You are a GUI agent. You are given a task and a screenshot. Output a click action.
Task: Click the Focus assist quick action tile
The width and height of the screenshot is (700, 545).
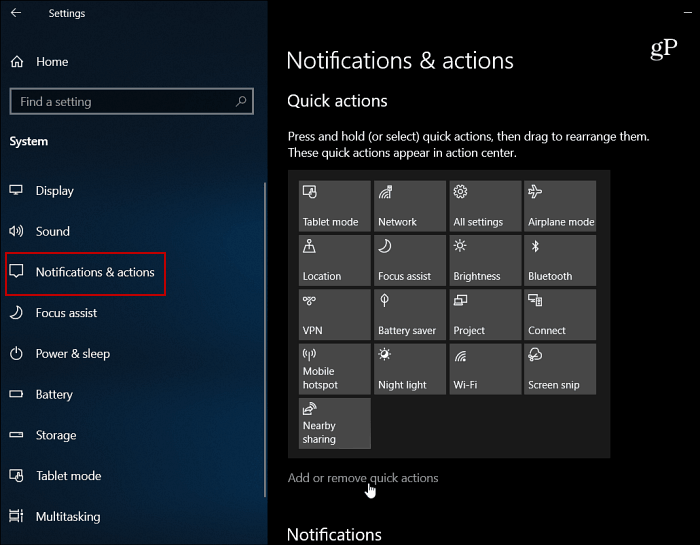point(410,261)
